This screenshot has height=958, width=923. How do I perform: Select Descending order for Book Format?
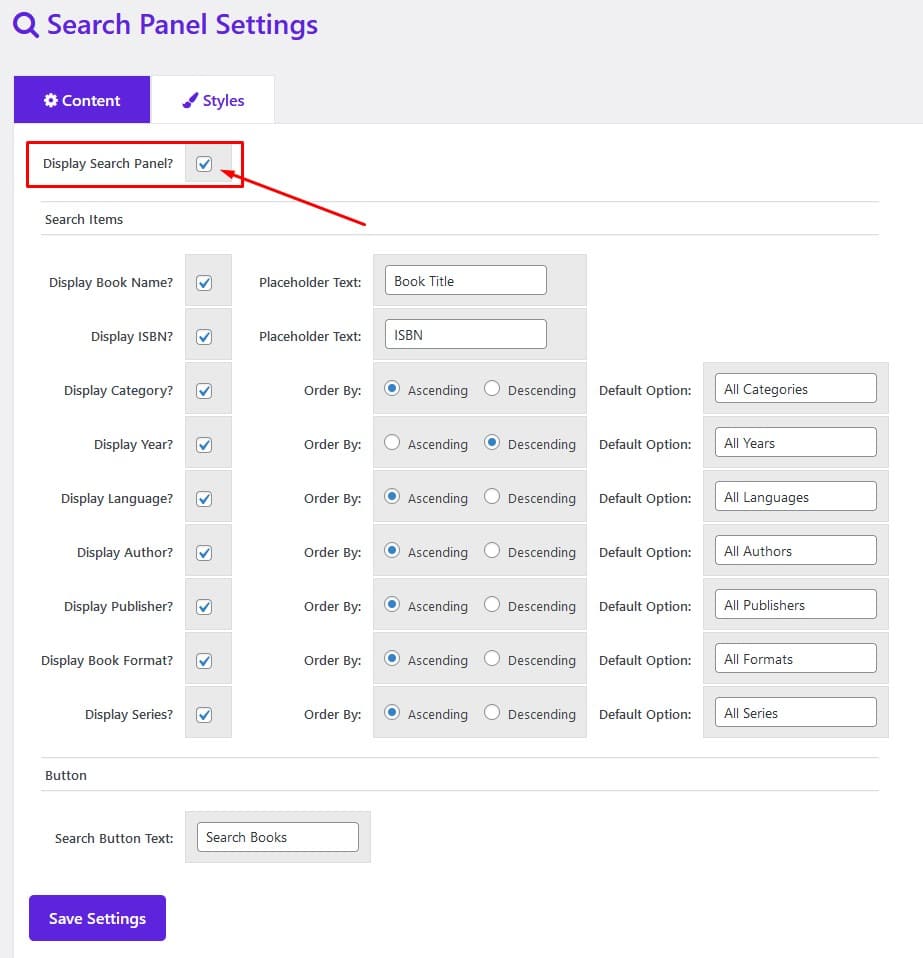pyautogui.click(x=492, y=659)
